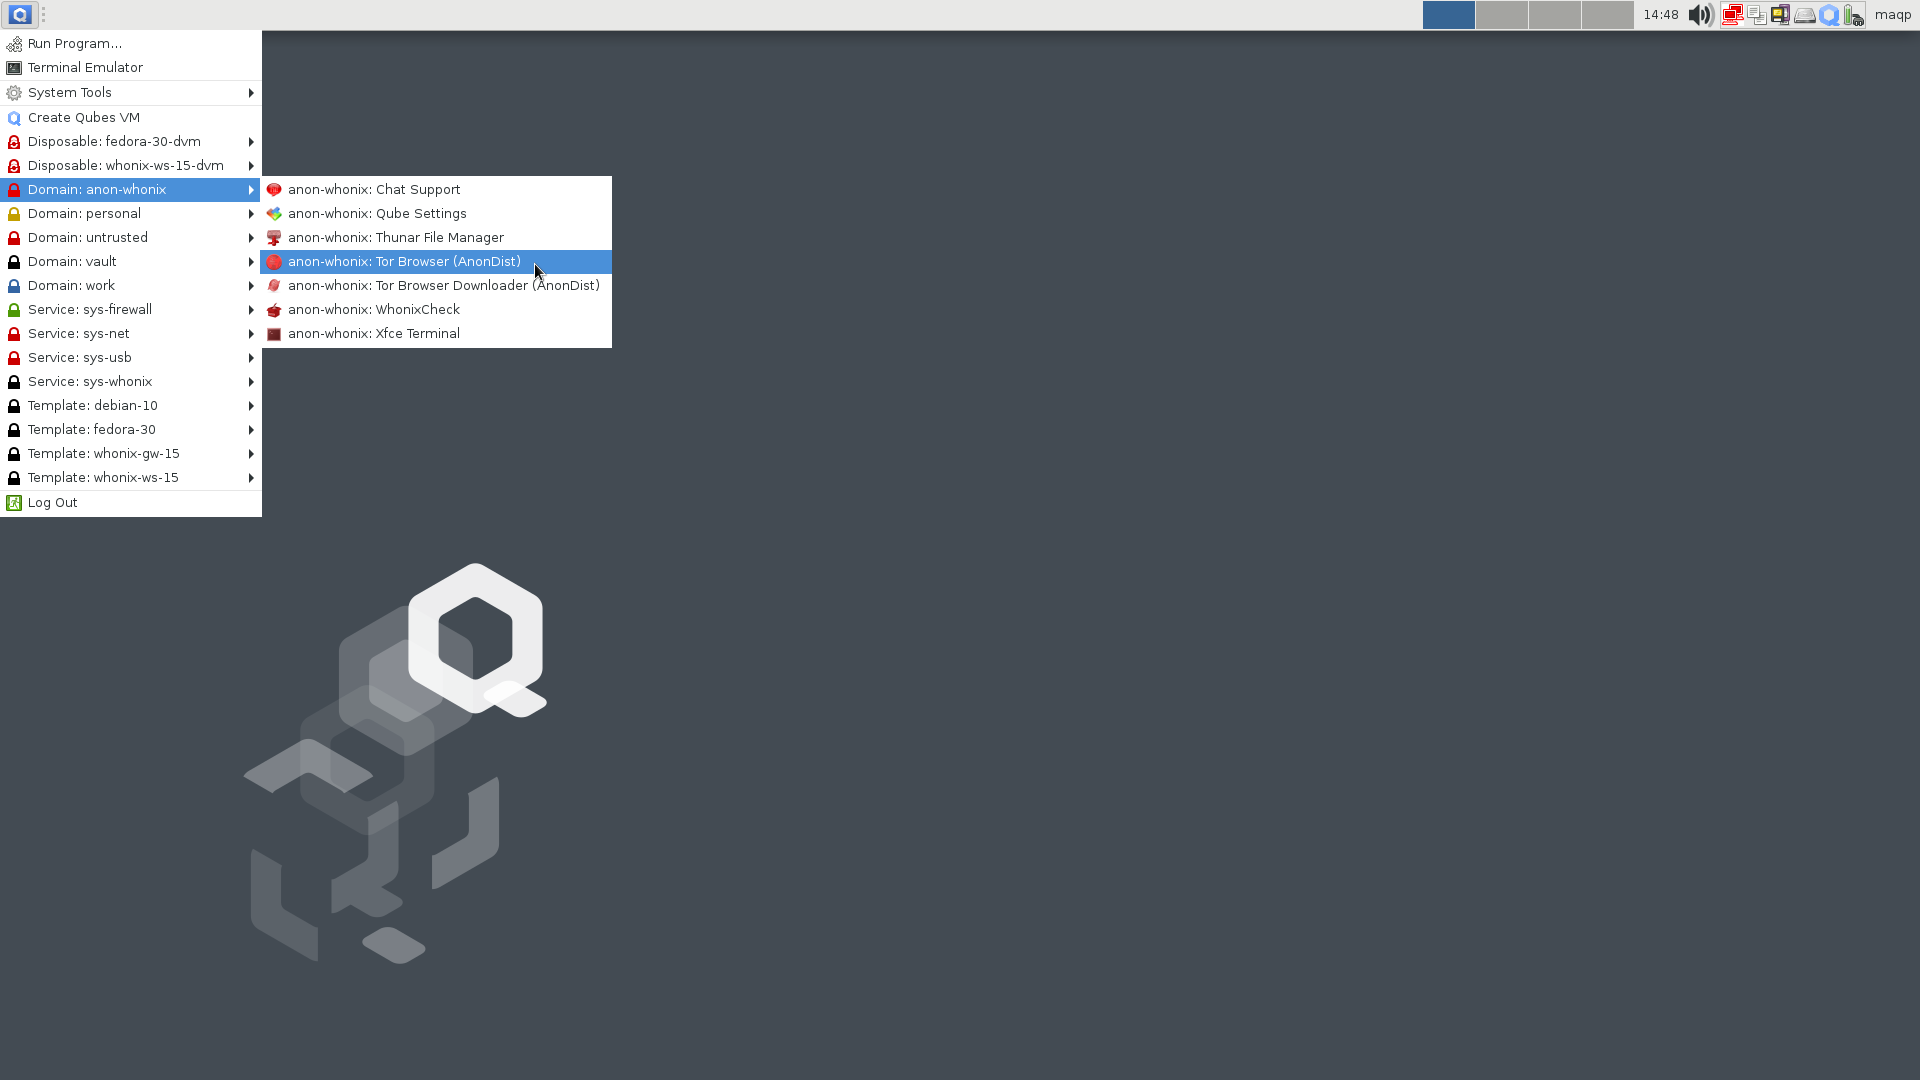
Task: Click red lock icon for Service sys-usb
Action: [x=14, y=358]
